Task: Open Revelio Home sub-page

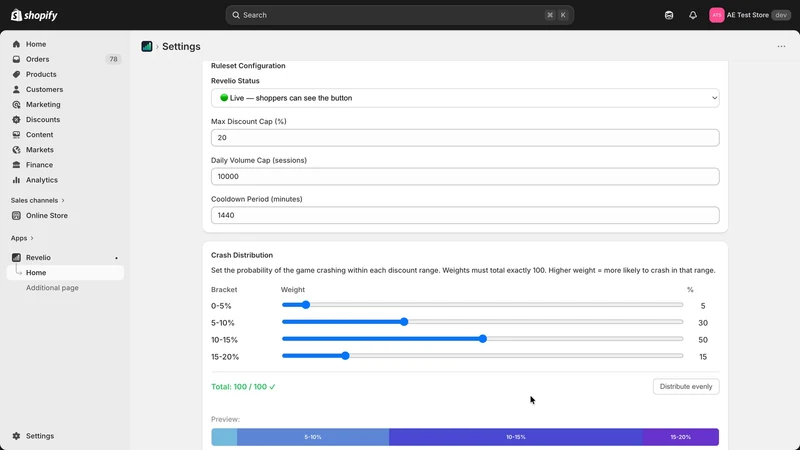Action: click(65, 273)
